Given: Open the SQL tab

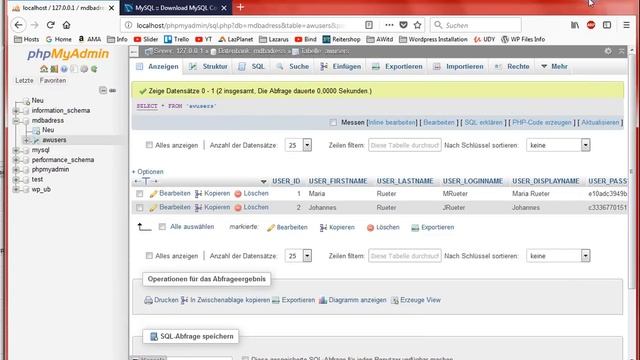Looking at the screenshot, I should click(251, 66).
